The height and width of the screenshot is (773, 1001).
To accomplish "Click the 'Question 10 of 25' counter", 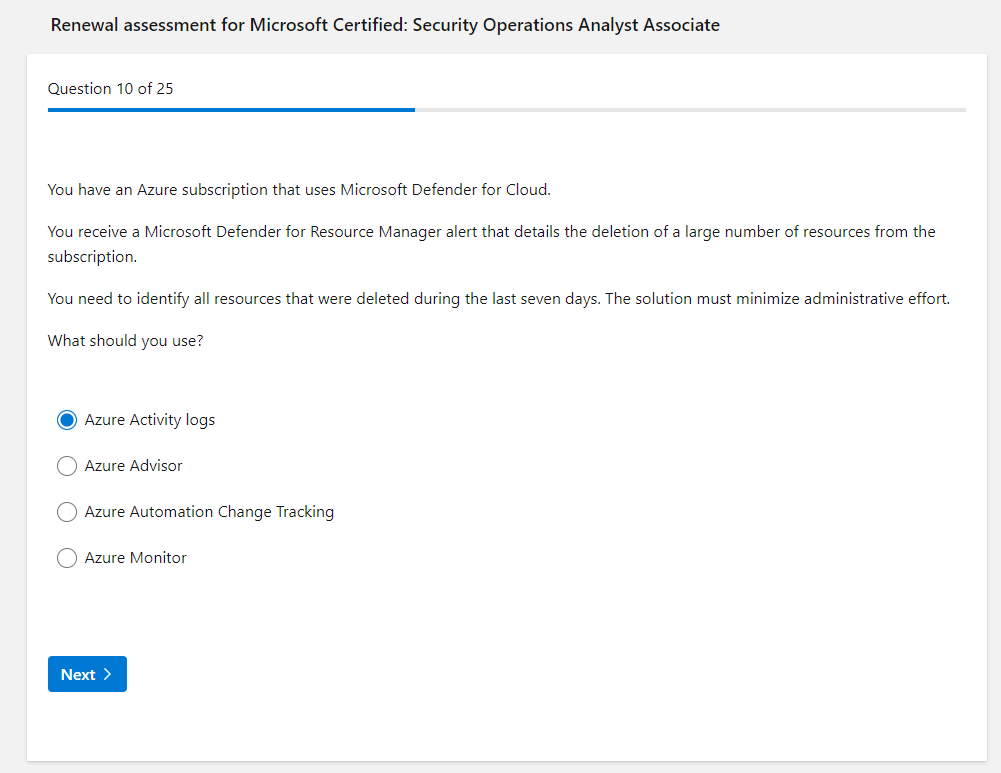I will [x=110, y=89].
